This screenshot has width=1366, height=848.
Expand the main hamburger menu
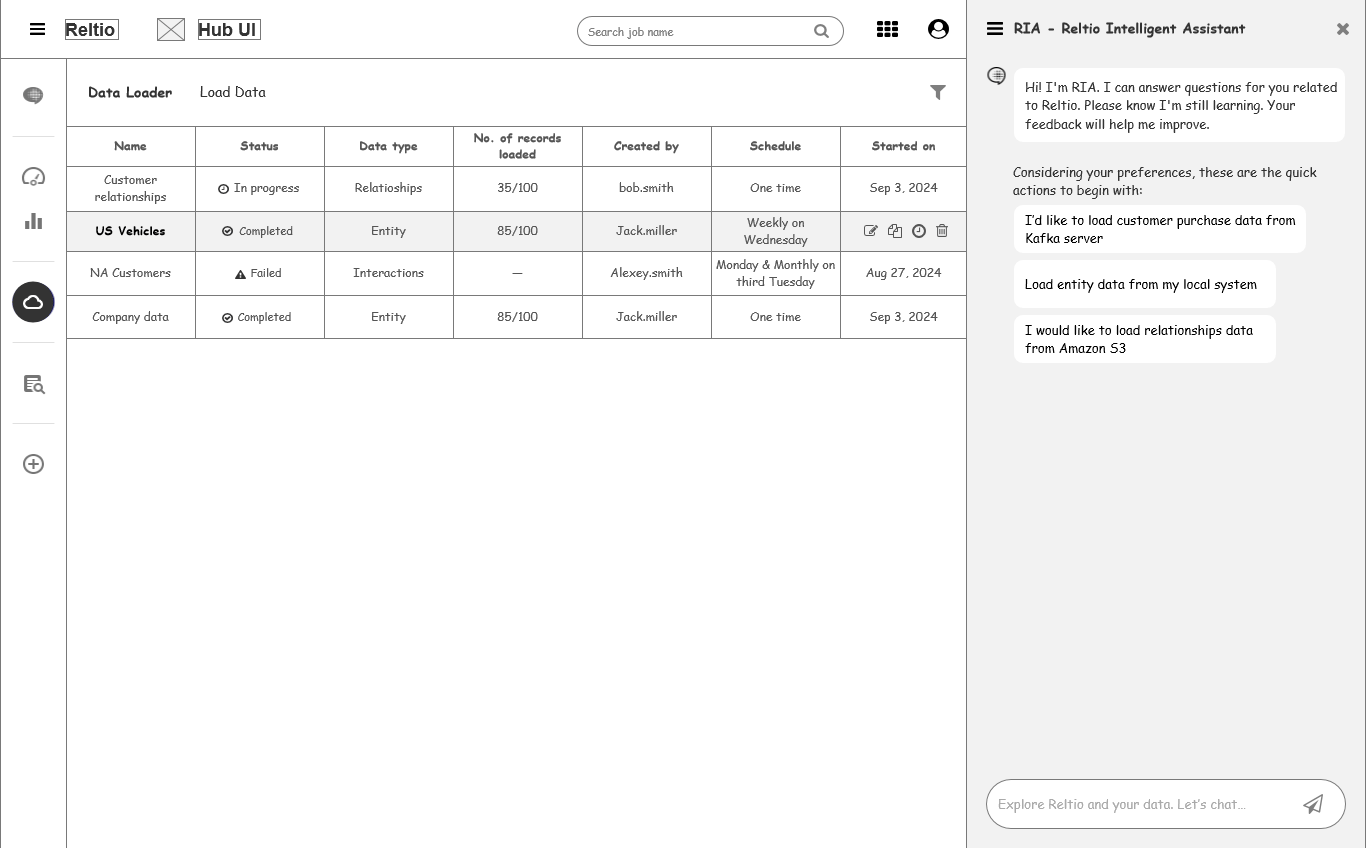38,30
